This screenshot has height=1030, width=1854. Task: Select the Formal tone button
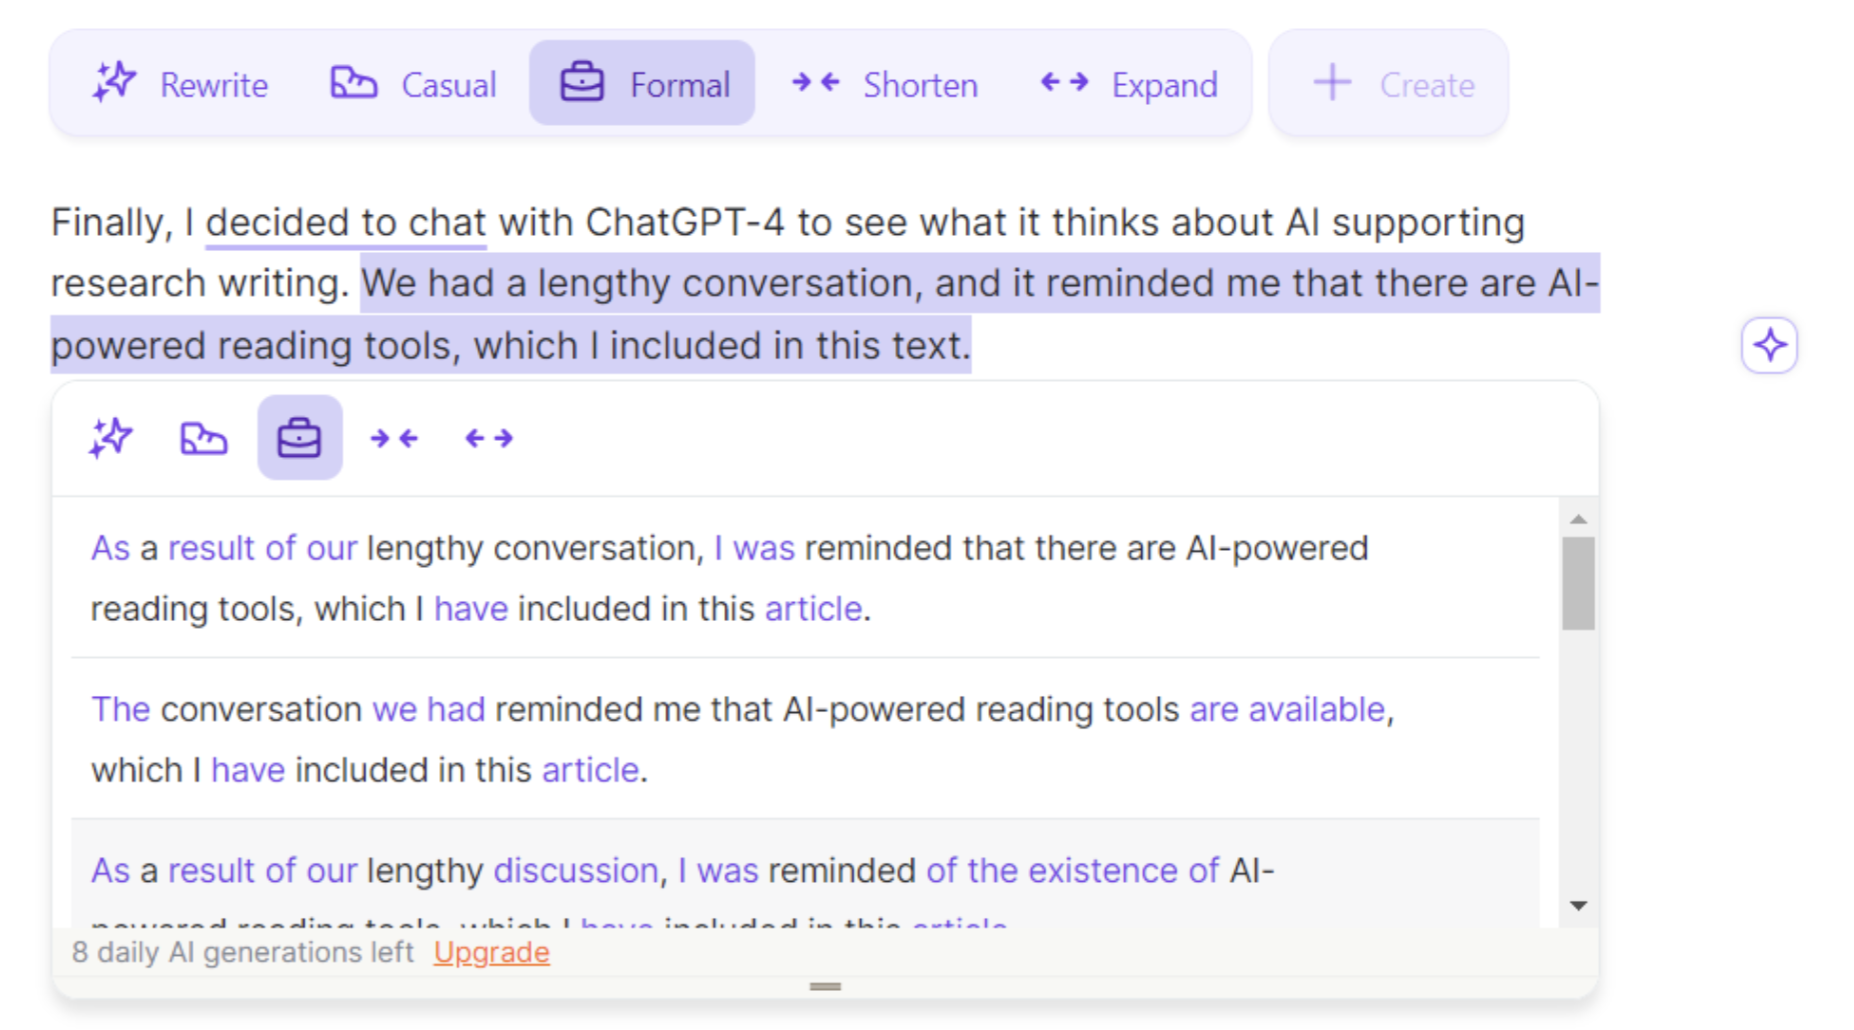coord(642,84)
